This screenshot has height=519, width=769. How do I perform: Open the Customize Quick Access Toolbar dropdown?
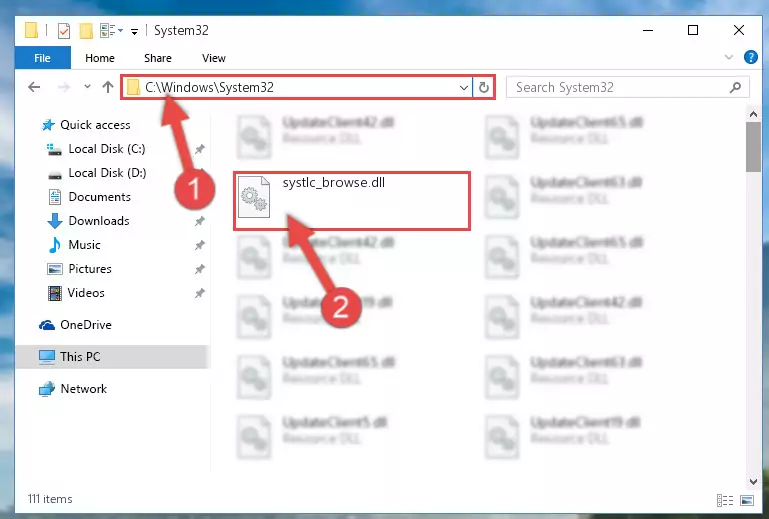click(134, 32)
